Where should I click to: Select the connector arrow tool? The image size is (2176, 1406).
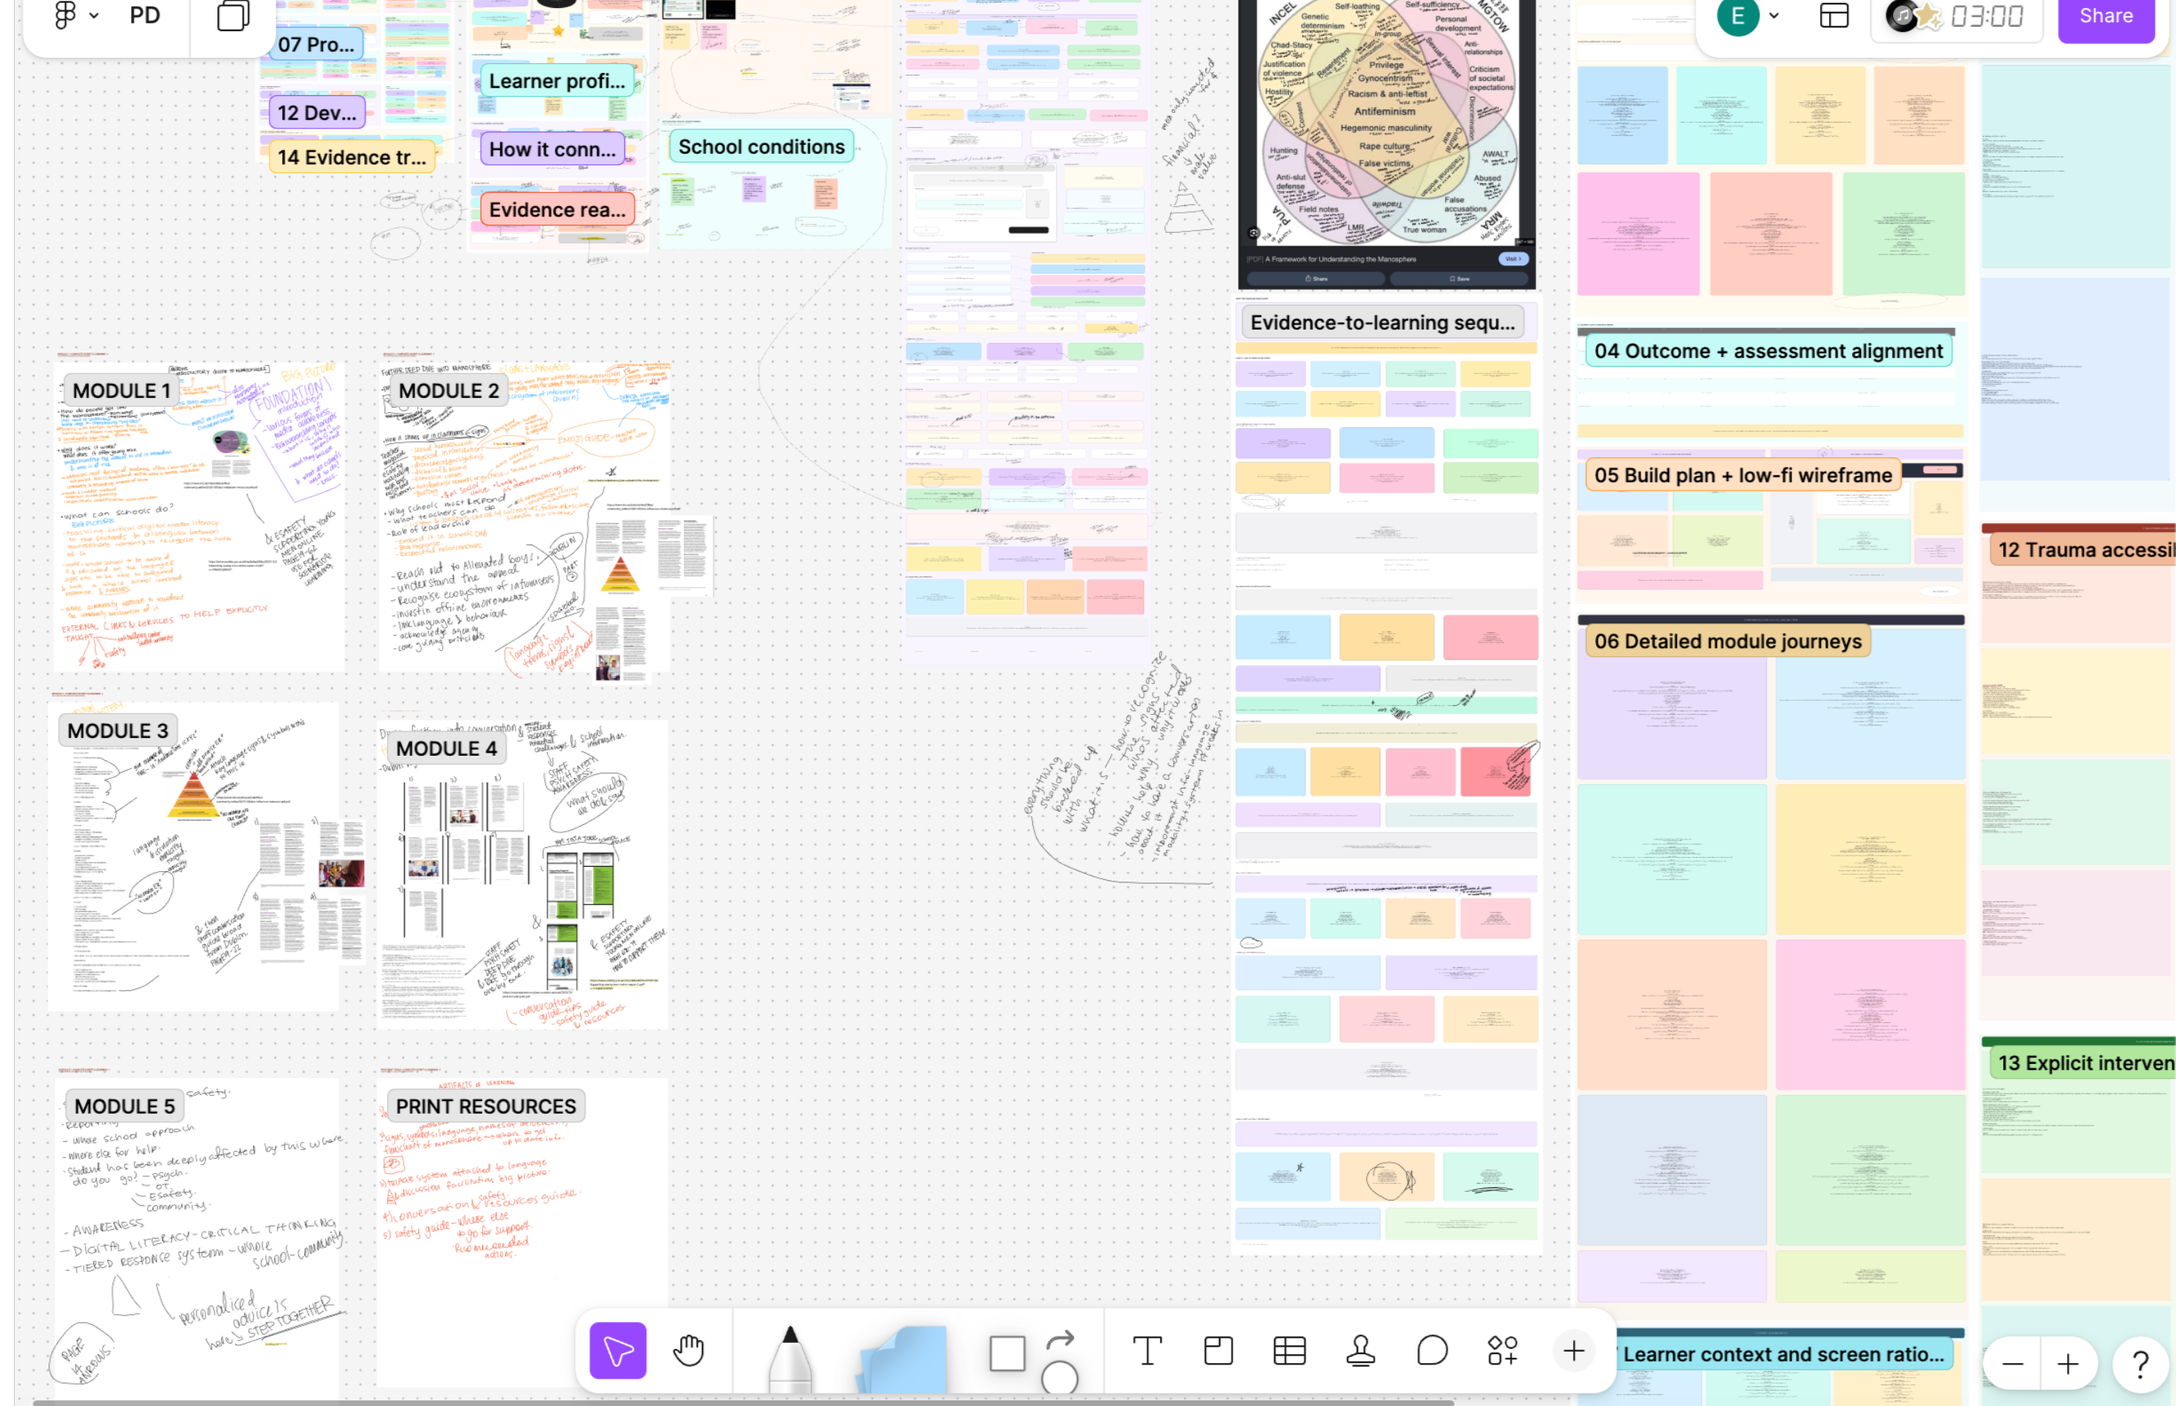(x=1061, y=1340)
